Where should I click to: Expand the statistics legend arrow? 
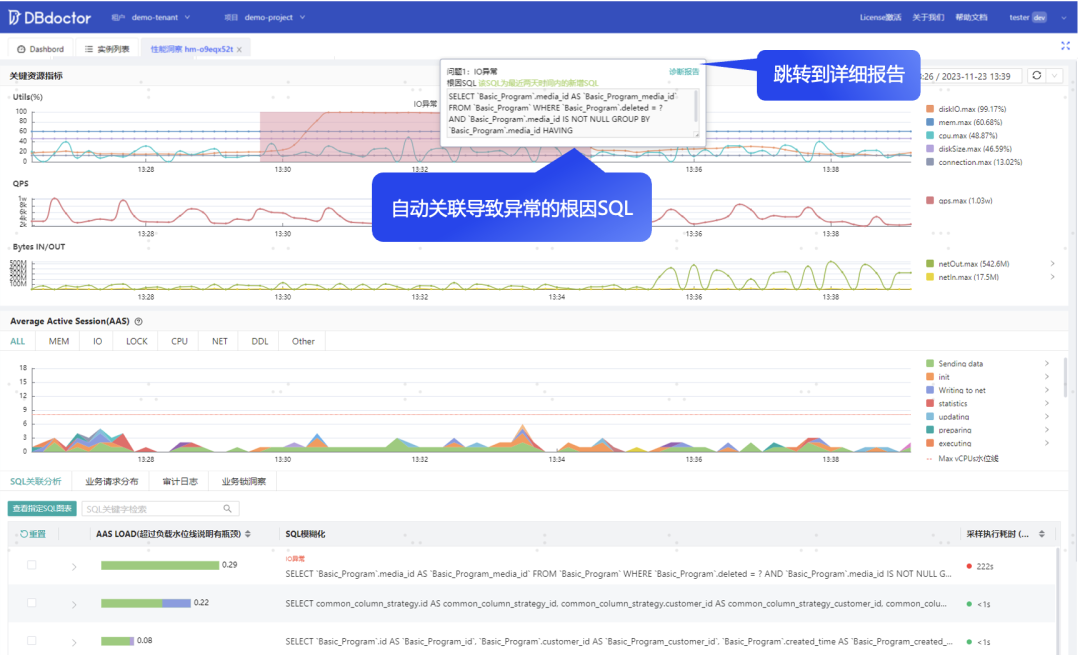click(1047, 404)
